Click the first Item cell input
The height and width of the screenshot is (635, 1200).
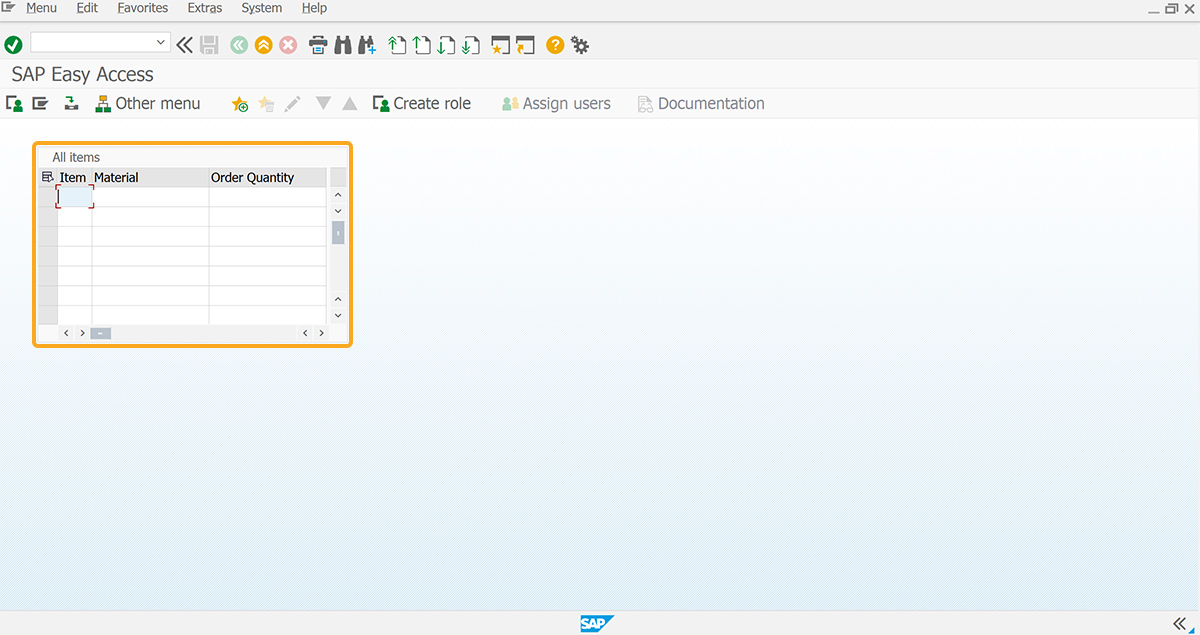click(75, 197)
